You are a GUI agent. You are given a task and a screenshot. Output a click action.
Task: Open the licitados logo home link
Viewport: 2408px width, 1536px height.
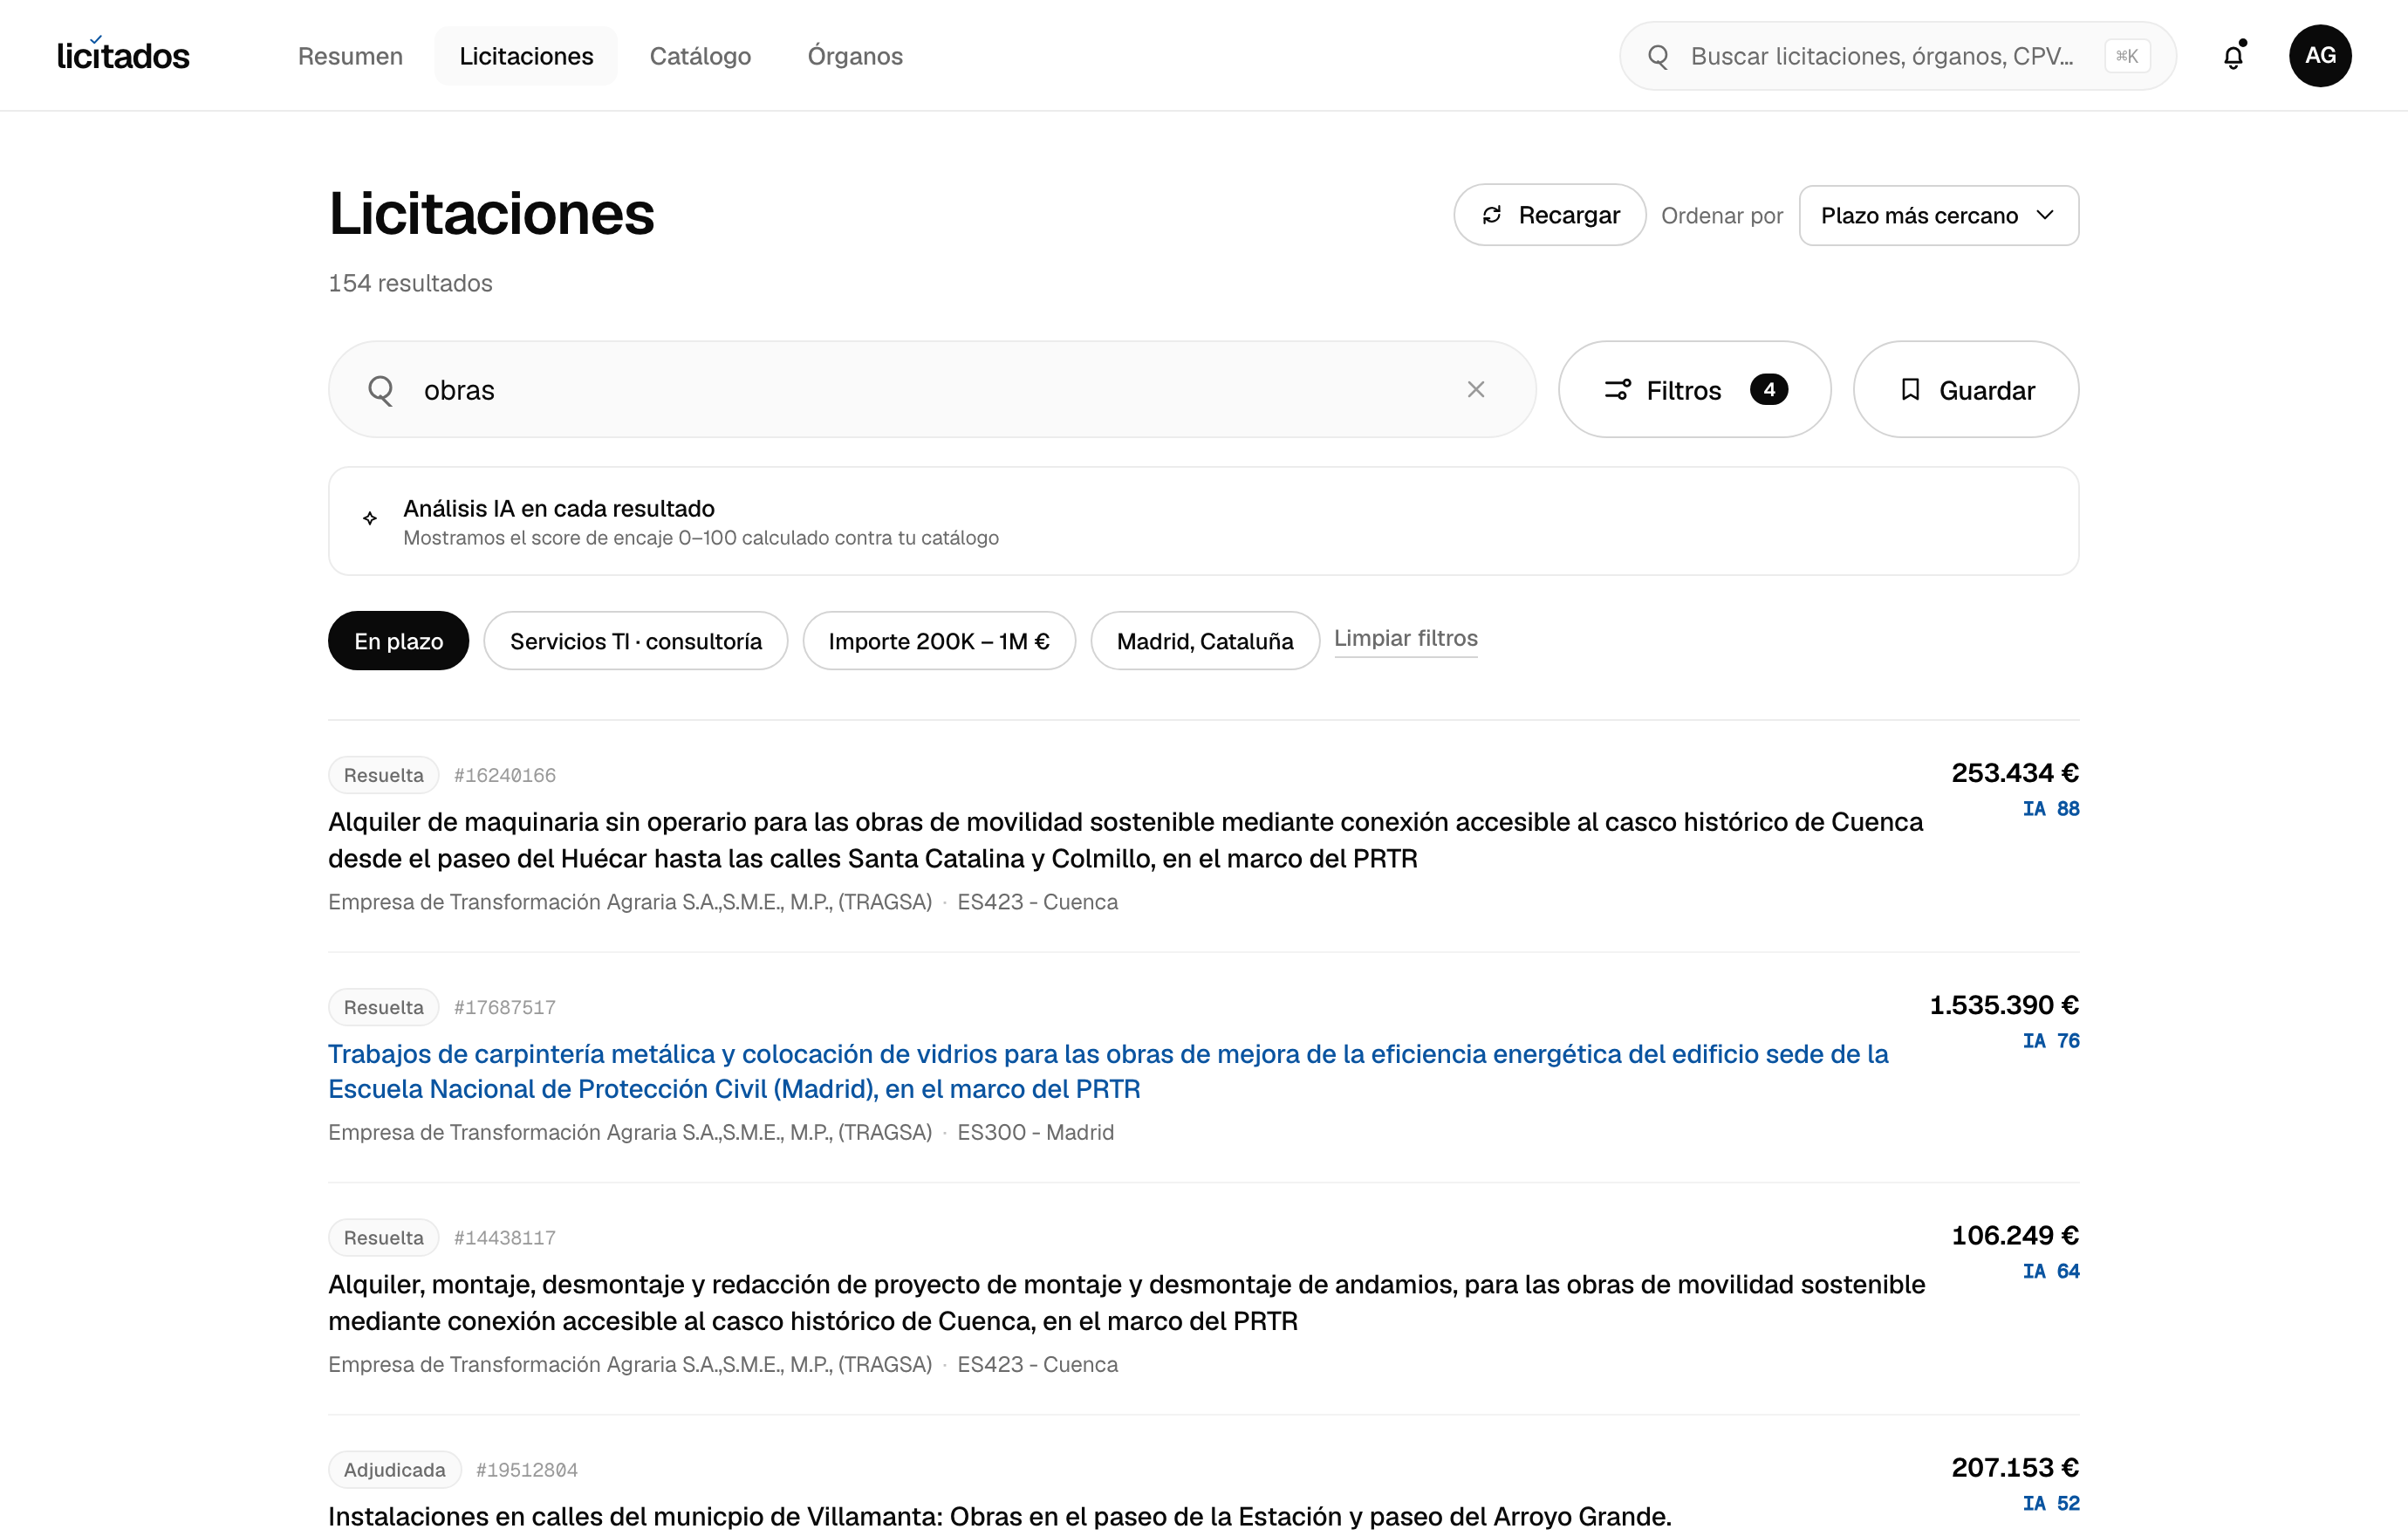123,56
